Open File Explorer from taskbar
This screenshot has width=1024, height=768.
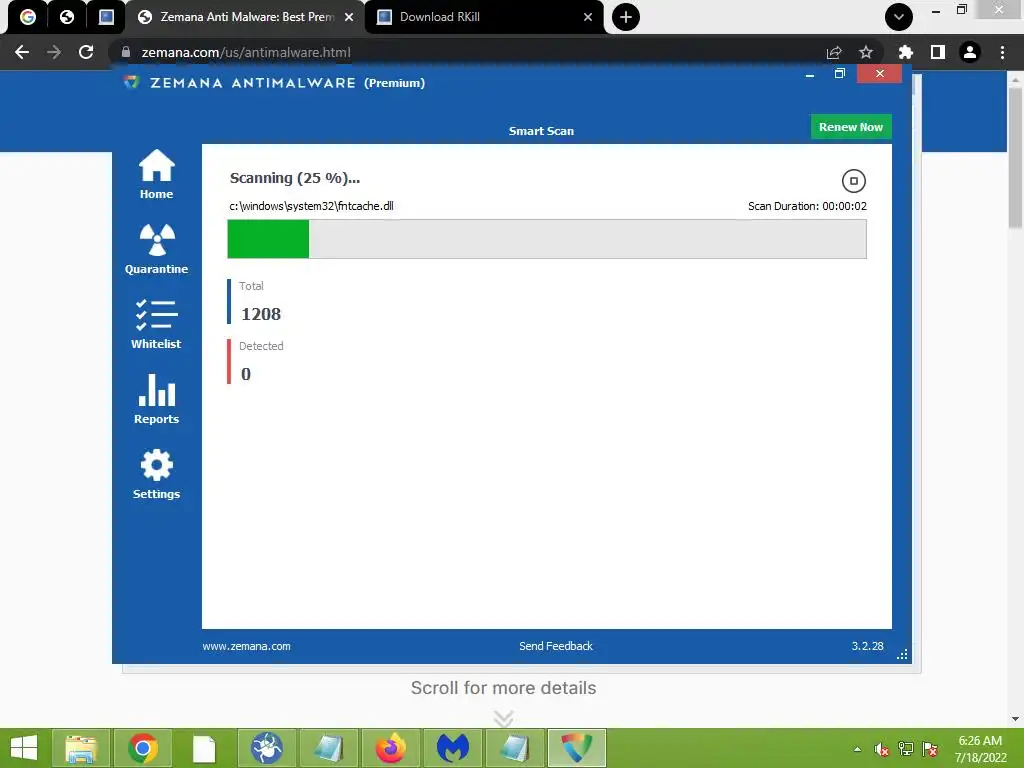(x=81, y=748)
